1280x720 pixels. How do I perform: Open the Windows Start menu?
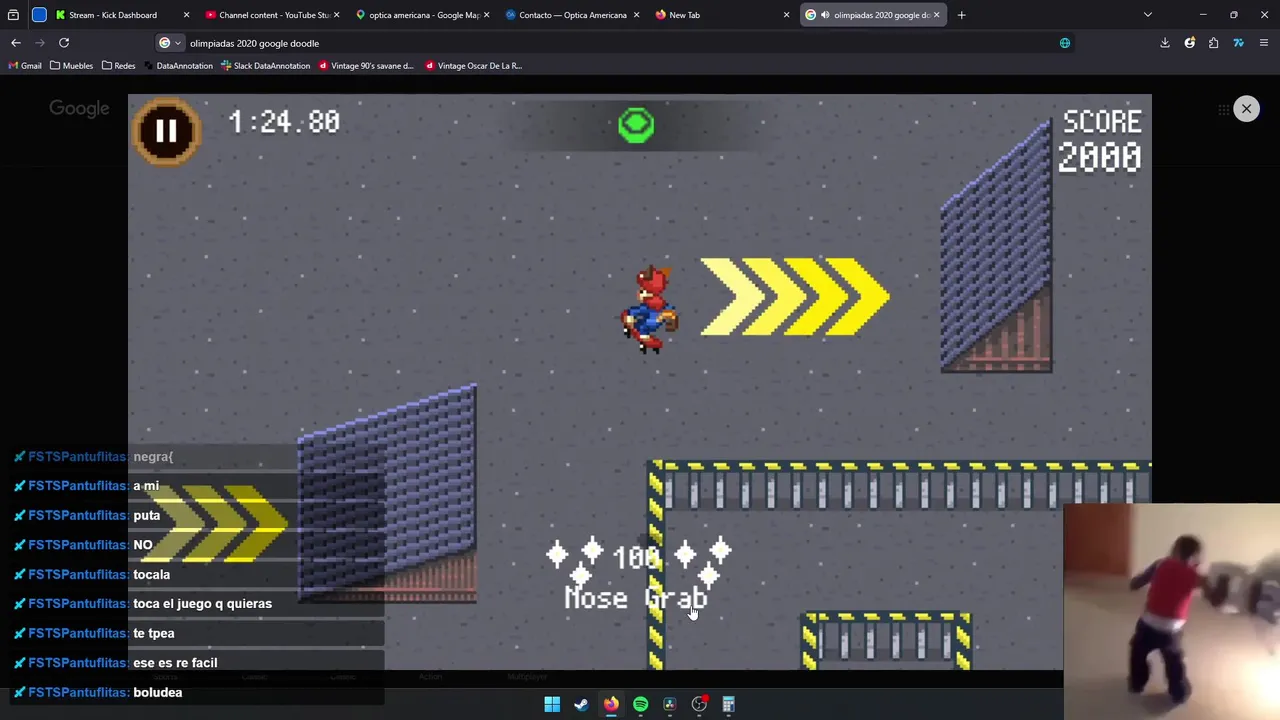pyautogui.click(x=552, y=704)
